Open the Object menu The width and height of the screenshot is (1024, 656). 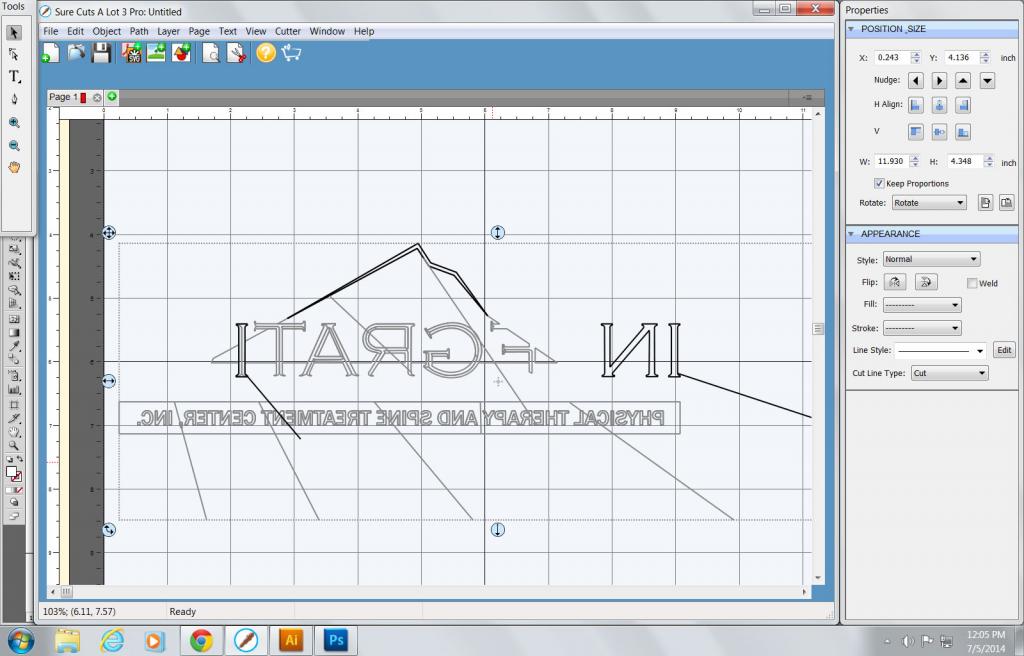[106, 31]
